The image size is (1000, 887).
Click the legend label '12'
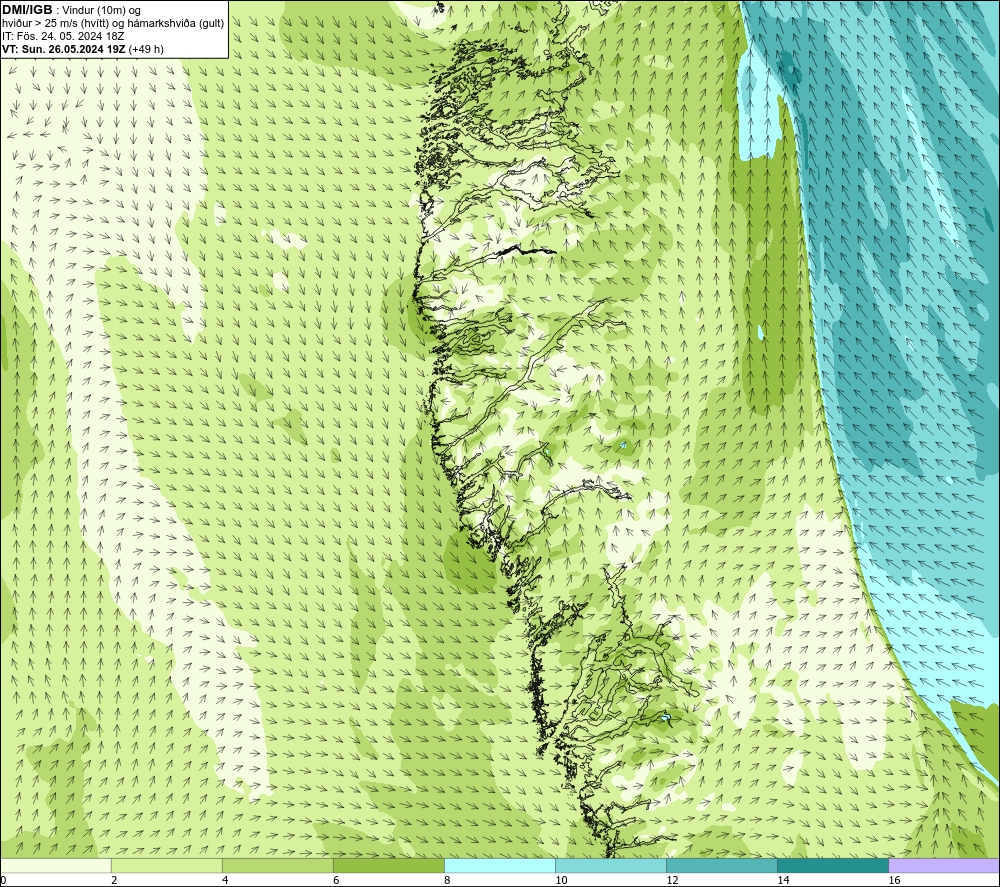[x=672, y=880]
